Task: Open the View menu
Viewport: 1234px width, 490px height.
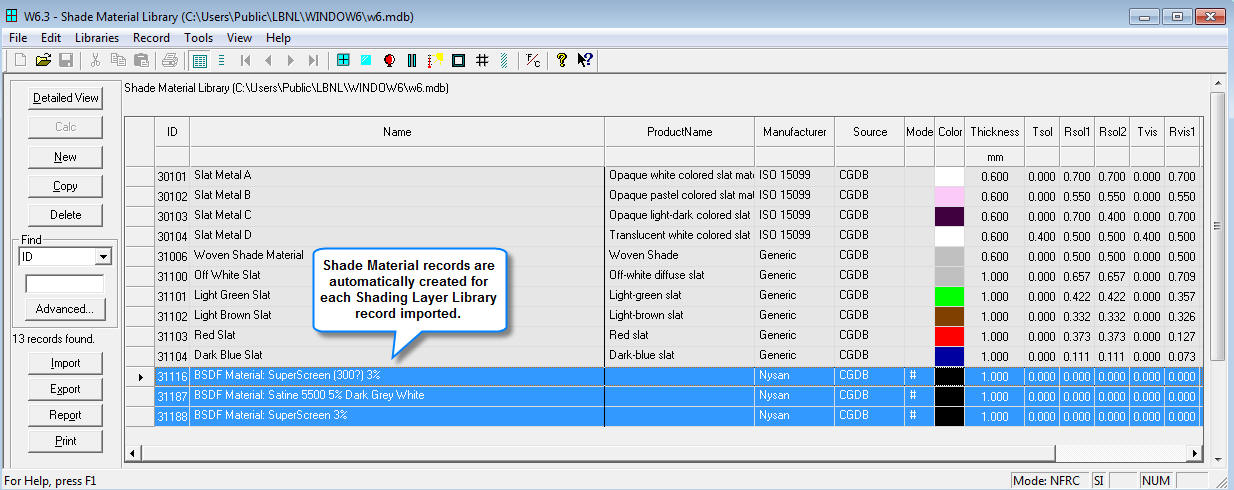Action: point(240,38)
